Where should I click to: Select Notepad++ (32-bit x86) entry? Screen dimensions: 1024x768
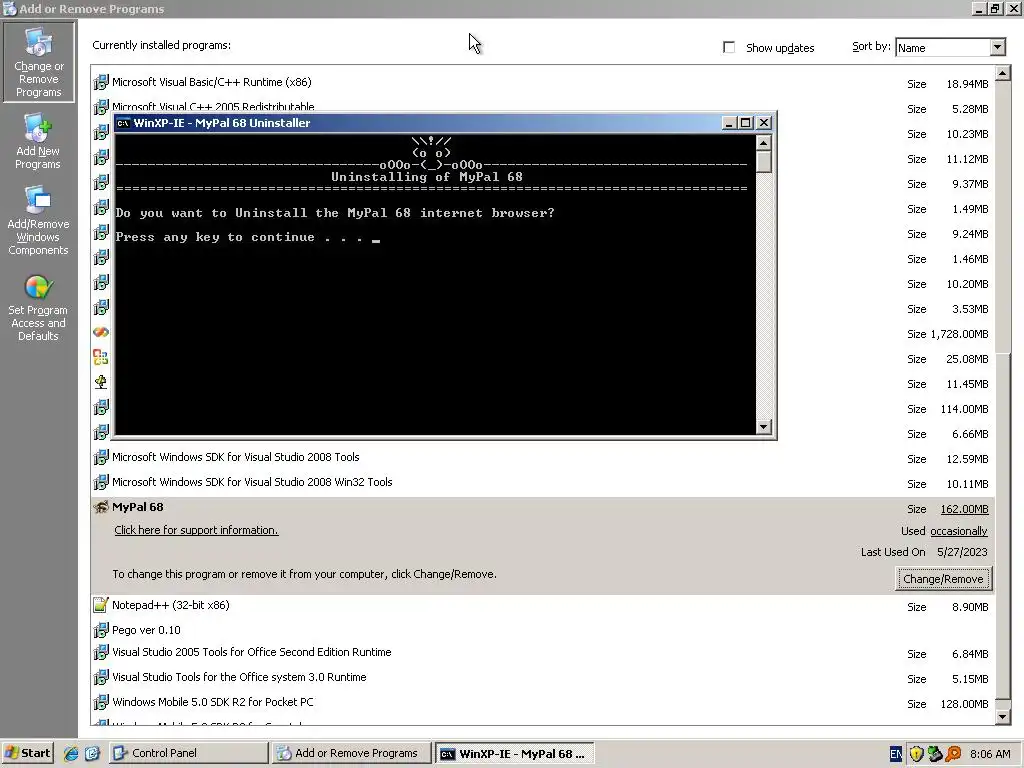click(x=171, y=605)
